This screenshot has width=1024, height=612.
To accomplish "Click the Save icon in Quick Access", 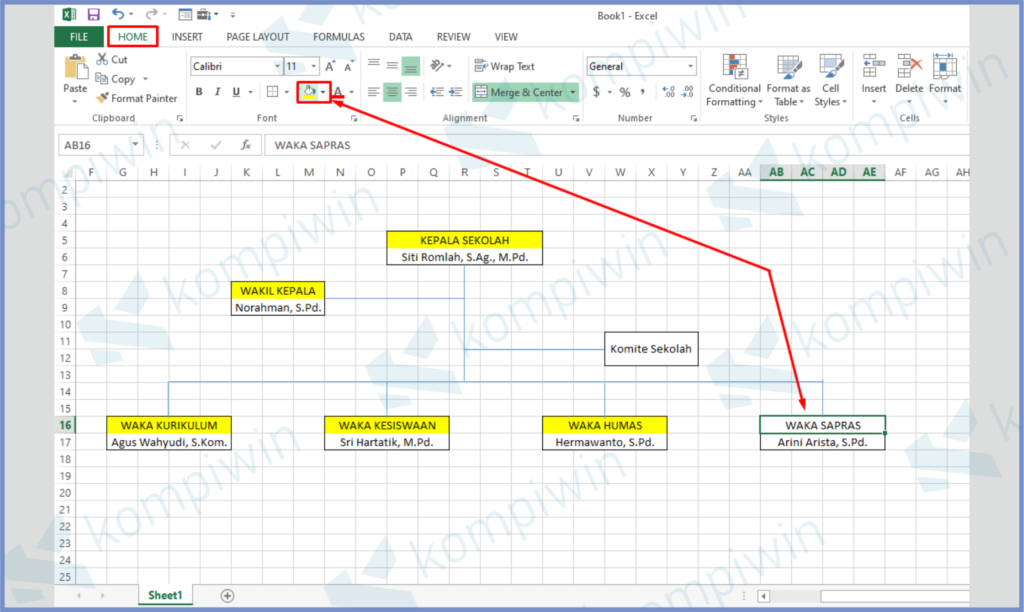I will tap(93, 15).
